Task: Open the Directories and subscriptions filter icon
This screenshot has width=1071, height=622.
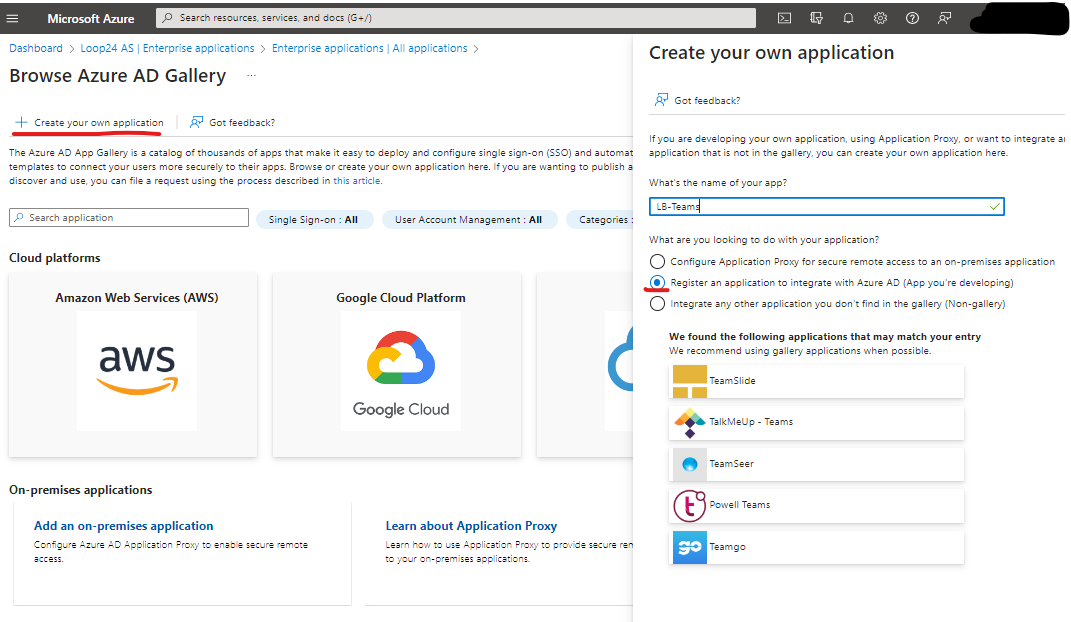Action: click(x=816, y=18)
